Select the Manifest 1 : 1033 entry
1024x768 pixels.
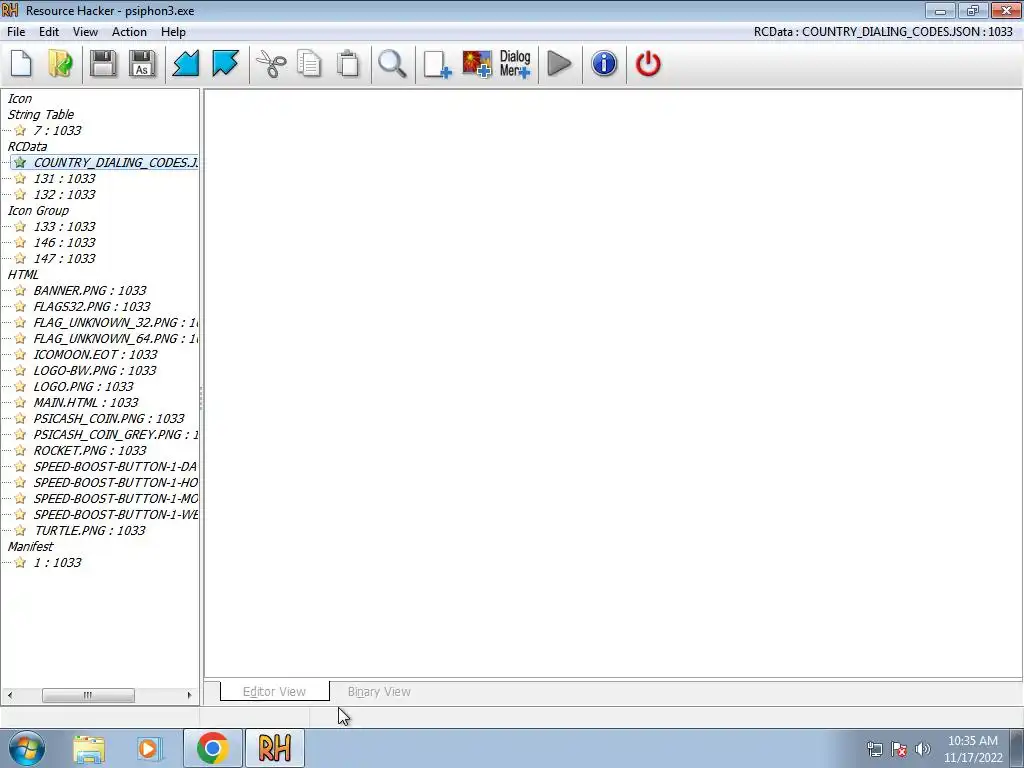57,562
